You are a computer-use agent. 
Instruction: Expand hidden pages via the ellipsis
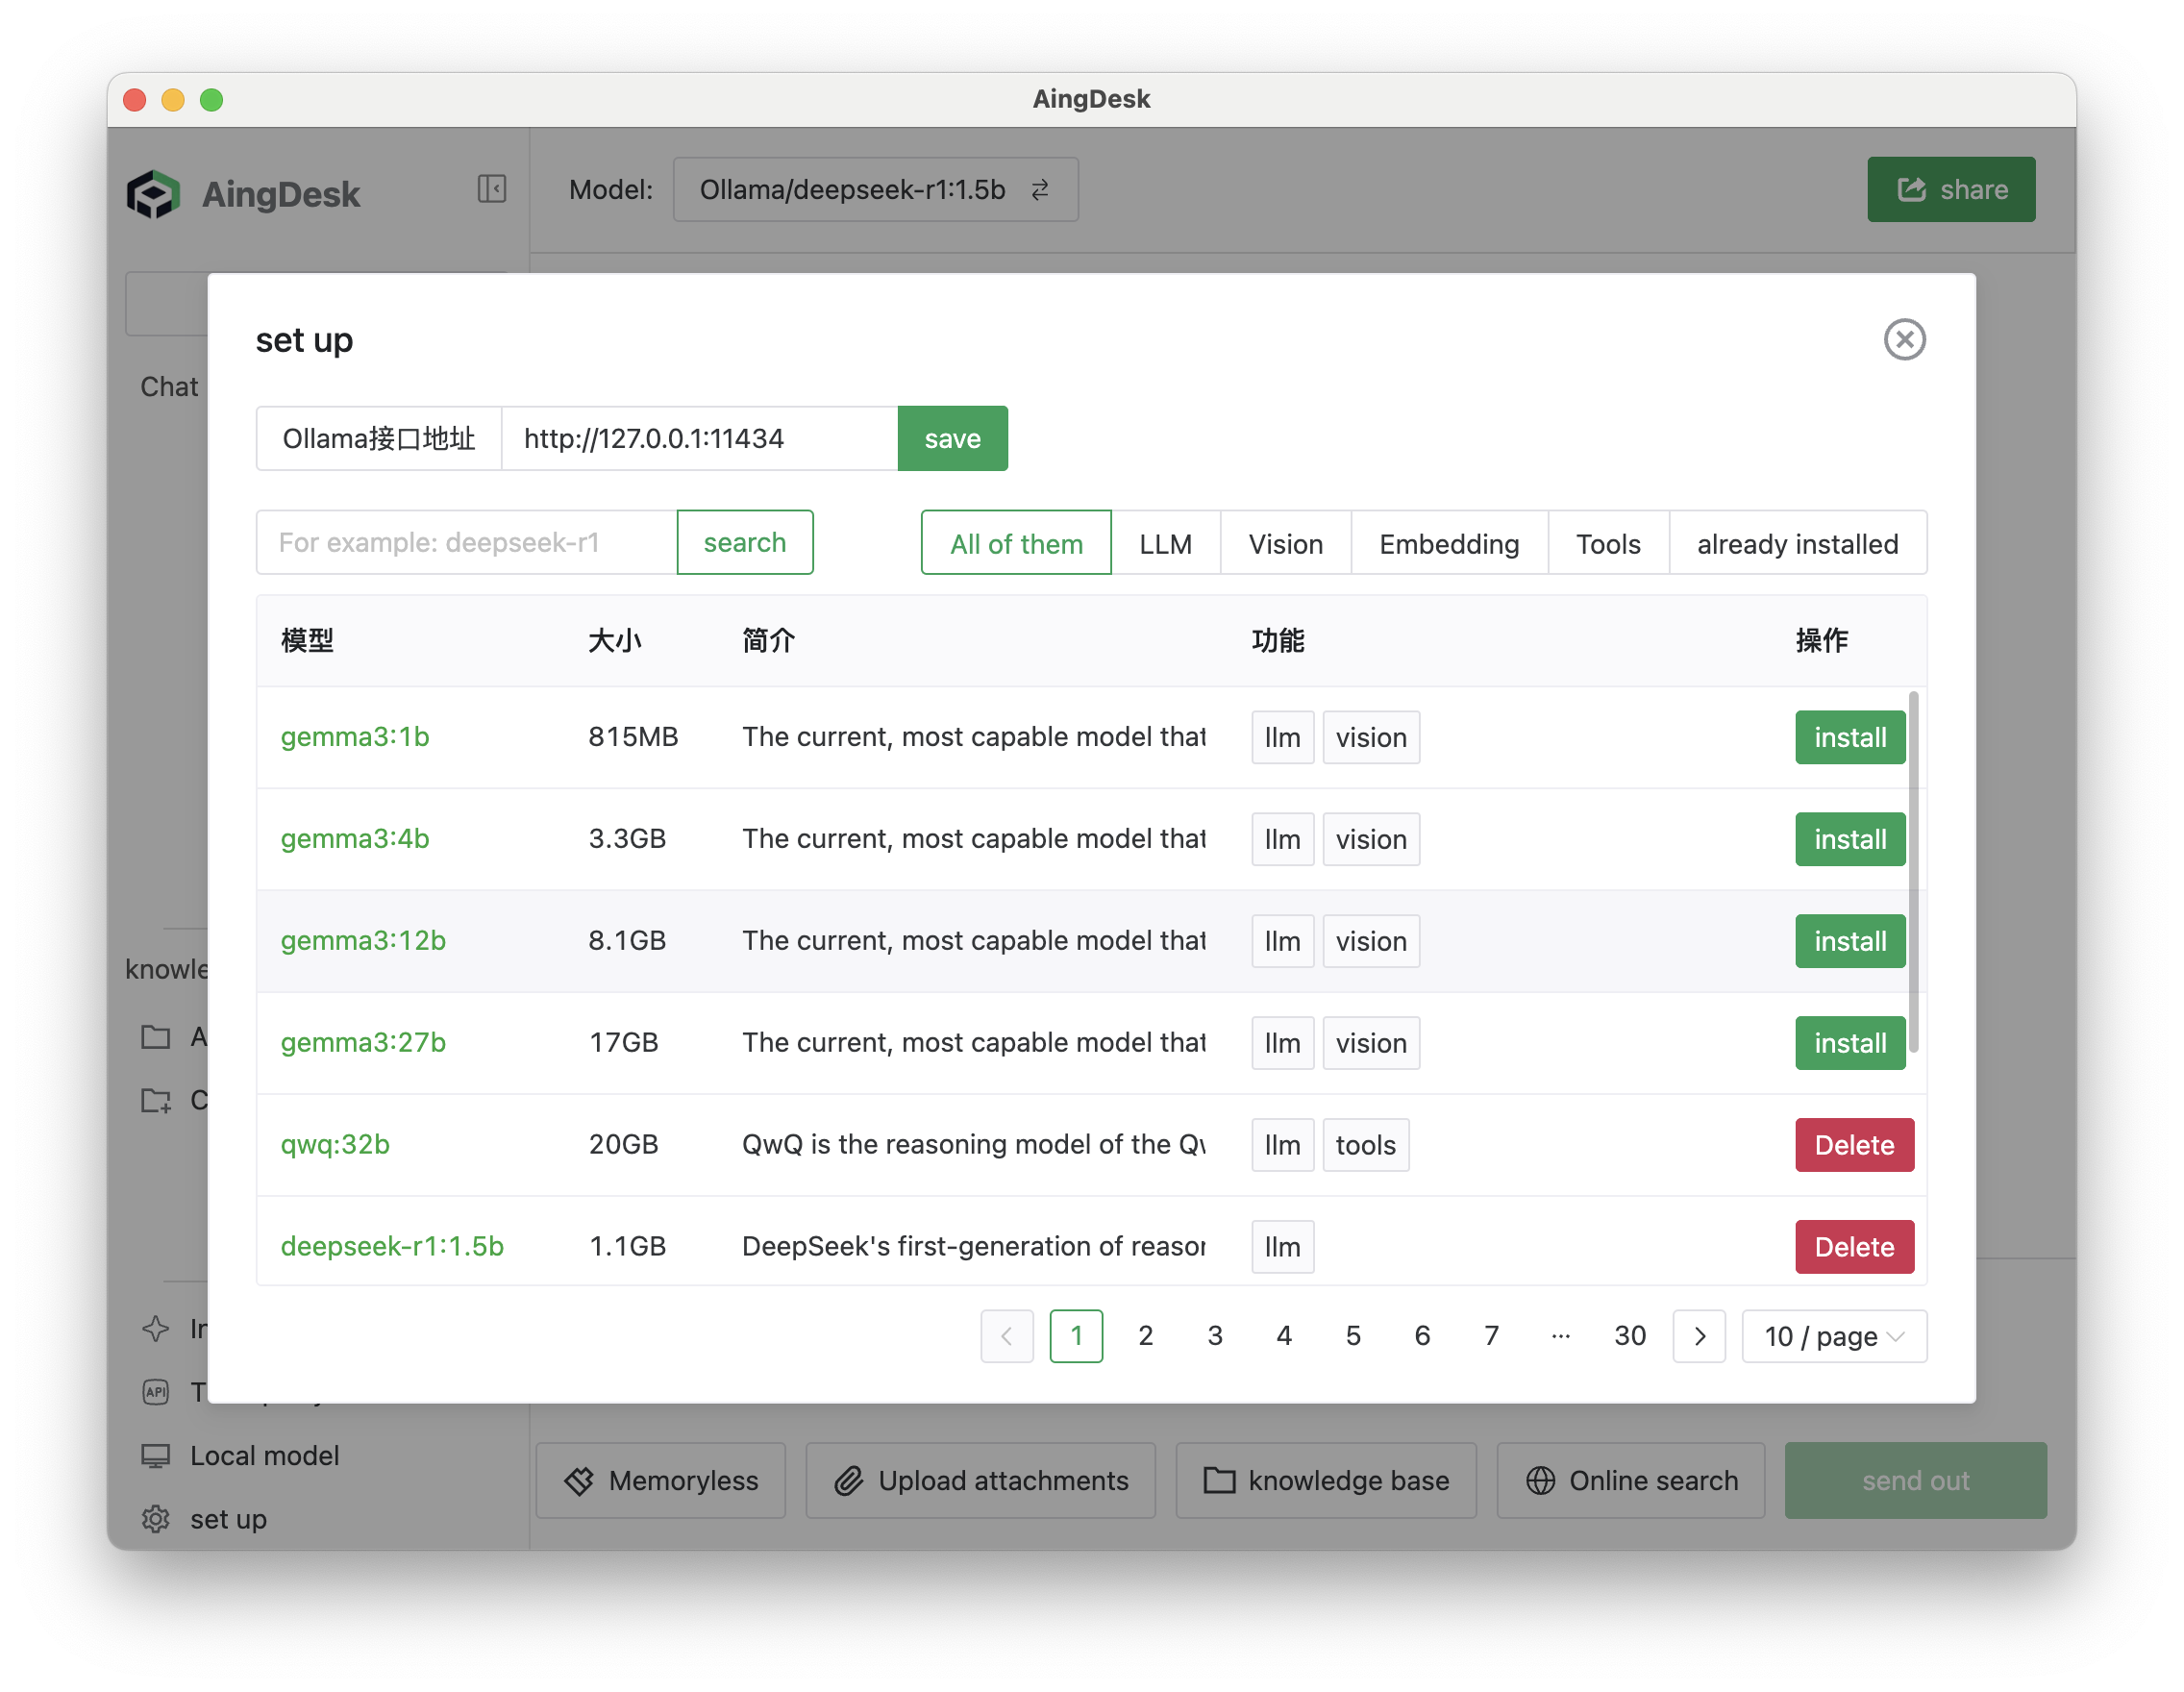pos(1560,1336)
